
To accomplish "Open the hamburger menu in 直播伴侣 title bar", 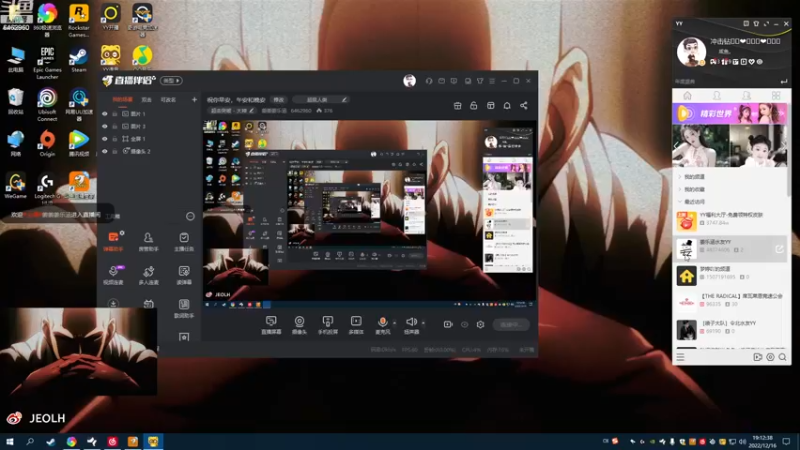I will click(492, 81).
